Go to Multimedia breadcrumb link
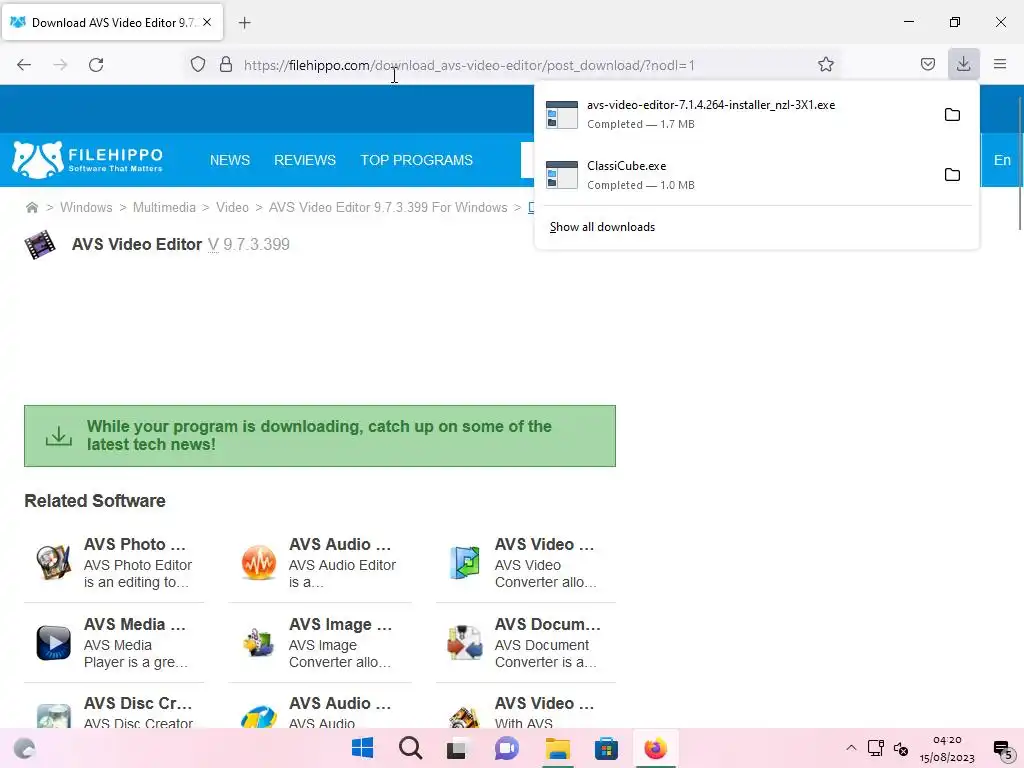Screen dimensions: 1024x768 point(164,208)
